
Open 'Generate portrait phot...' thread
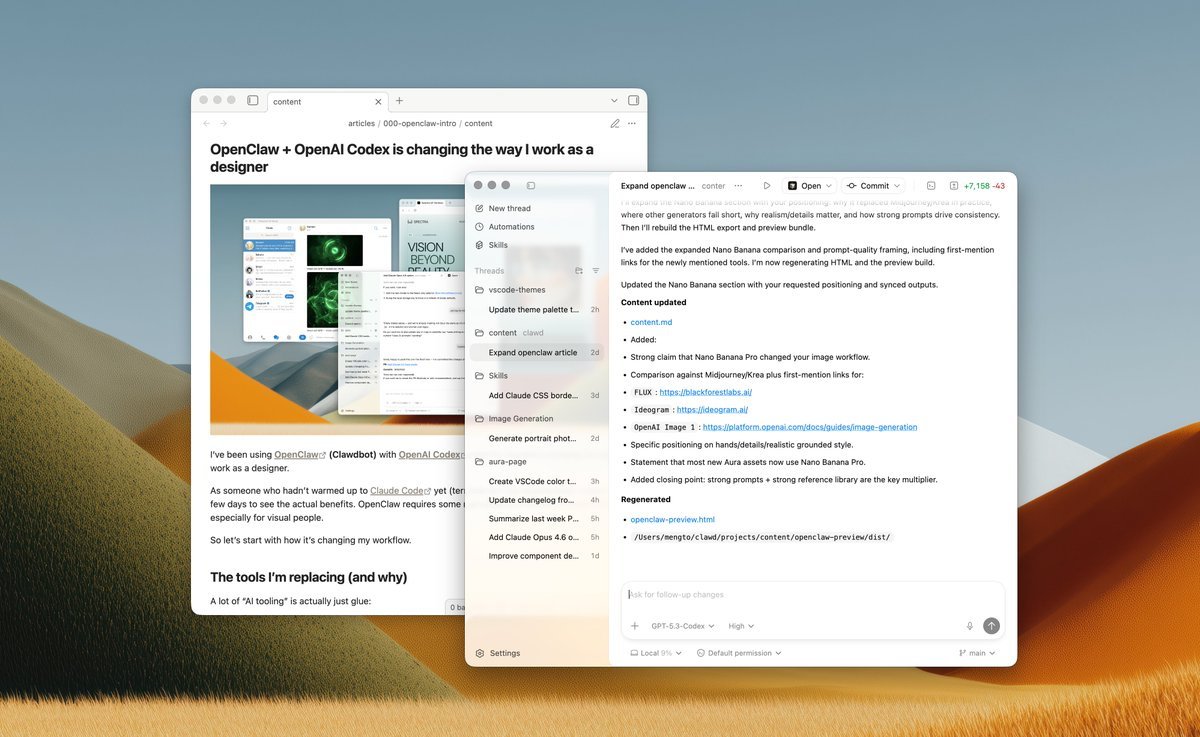[x=537, y=438]
